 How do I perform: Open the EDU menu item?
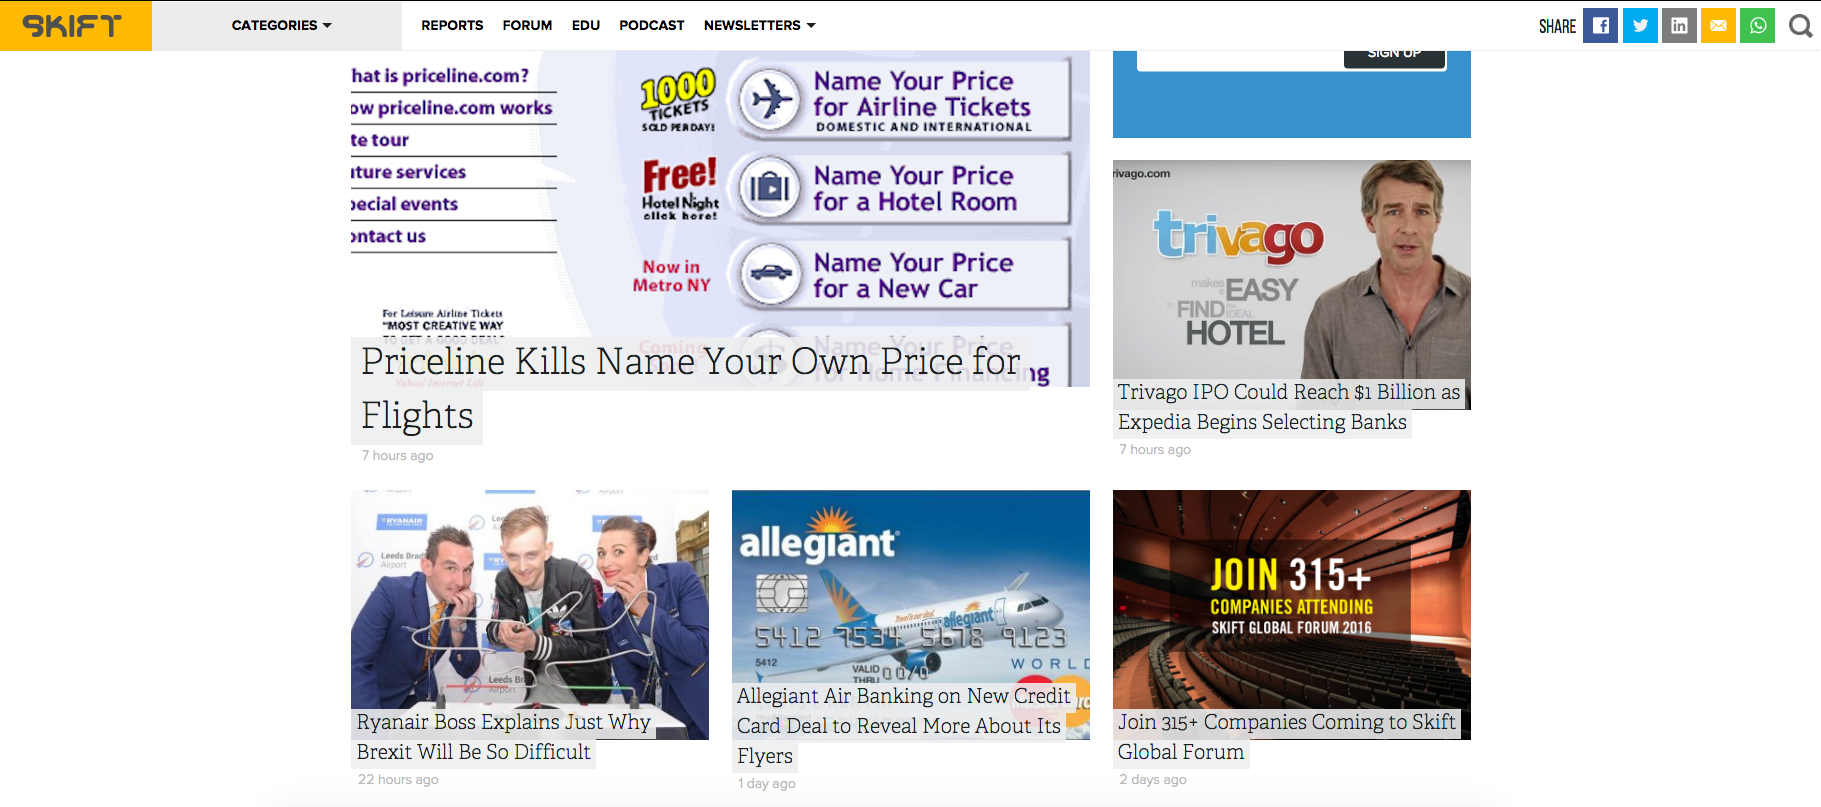point(586,25)
